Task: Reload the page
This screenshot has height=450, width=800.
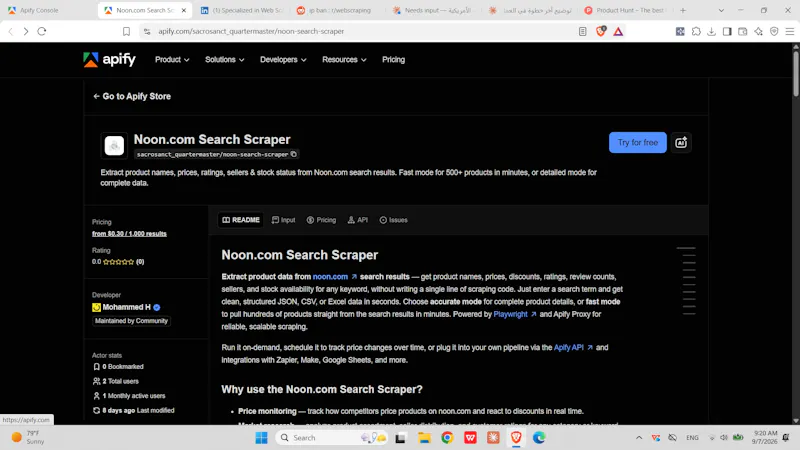Action: (x=42, y=31)
